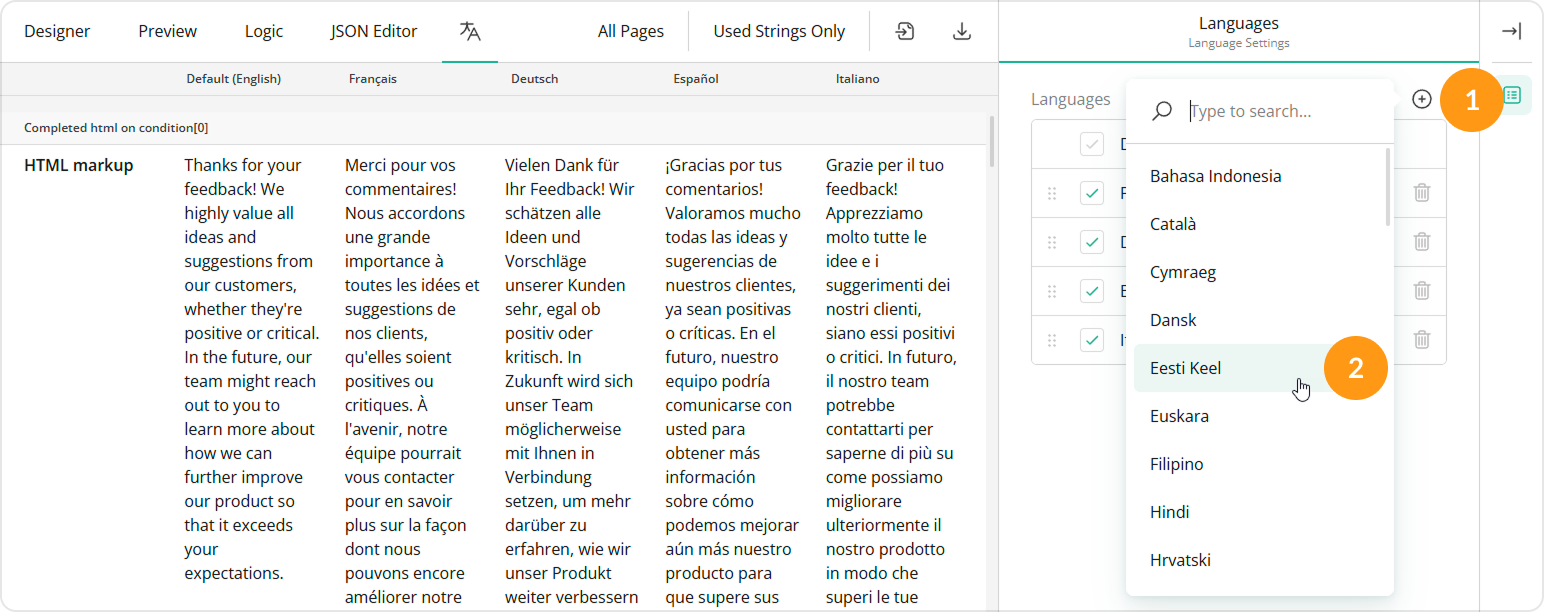Choose Bahasa Indonesia from the language dropdown
Image resolution: width=1544 pixels, height=612 pixels.
pos(1216,175)
